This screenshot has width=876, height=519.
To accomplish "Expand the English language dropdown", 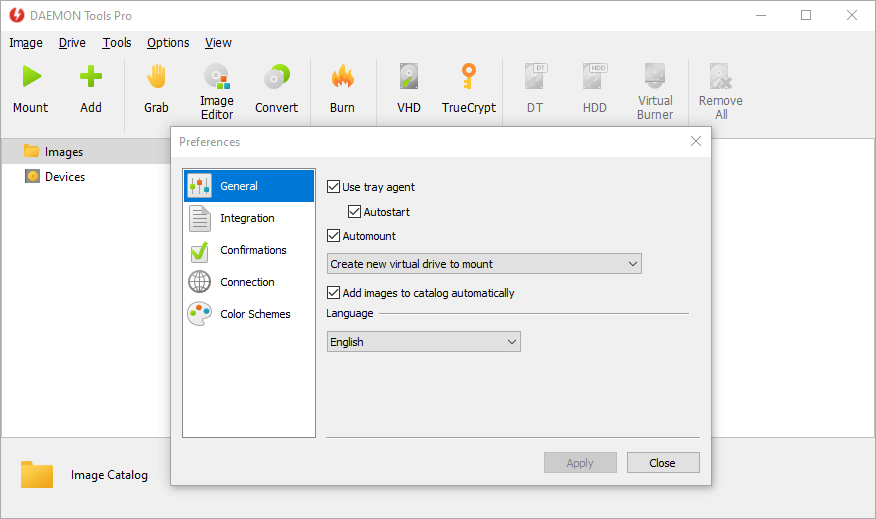I will 423,342.
